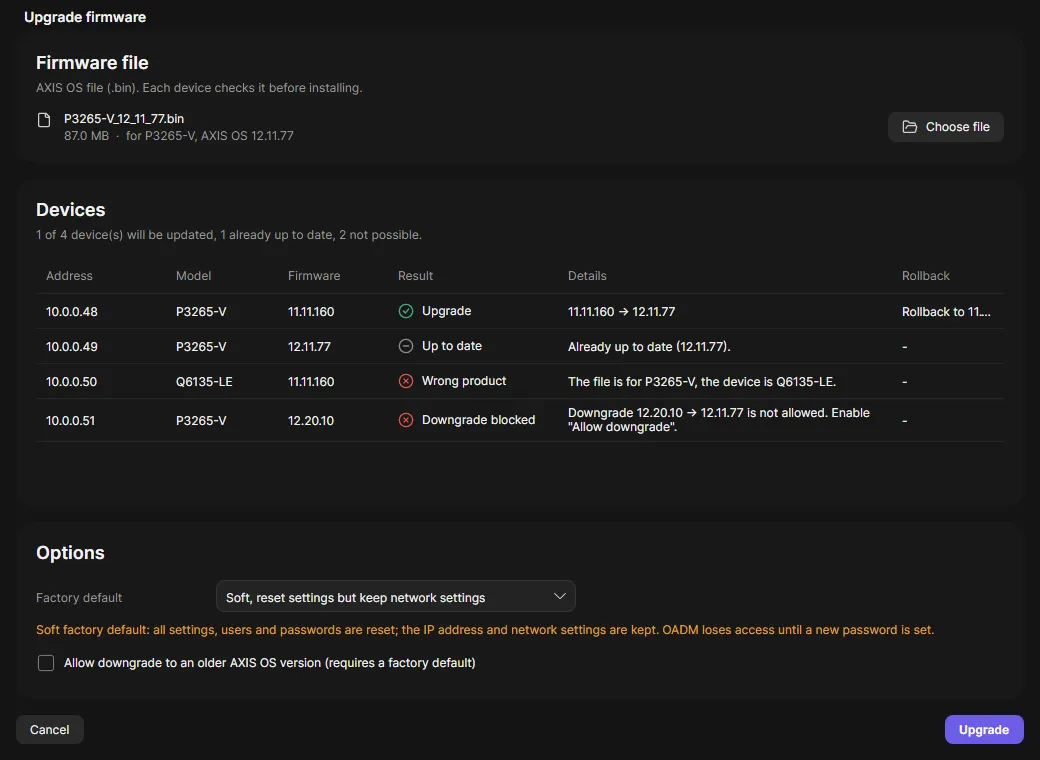The image size is (1040, 760).
Task: Click the 87.0 MB file info line
Action: pos(178,136)
